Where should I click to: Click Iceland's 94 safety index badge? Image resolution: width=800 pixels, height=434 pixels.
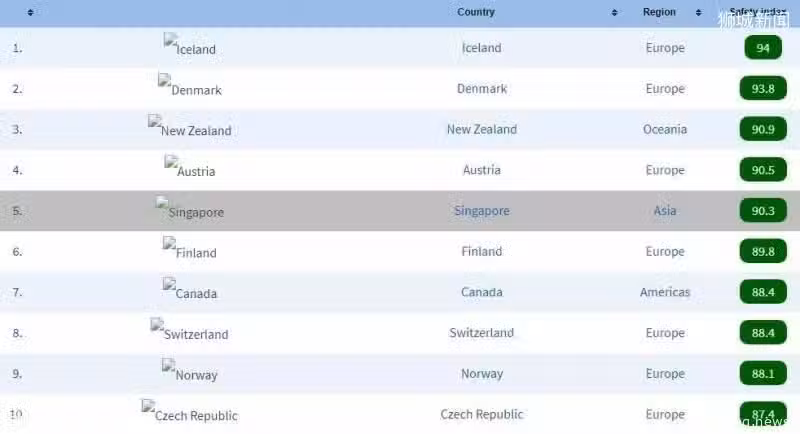point(763,47)
